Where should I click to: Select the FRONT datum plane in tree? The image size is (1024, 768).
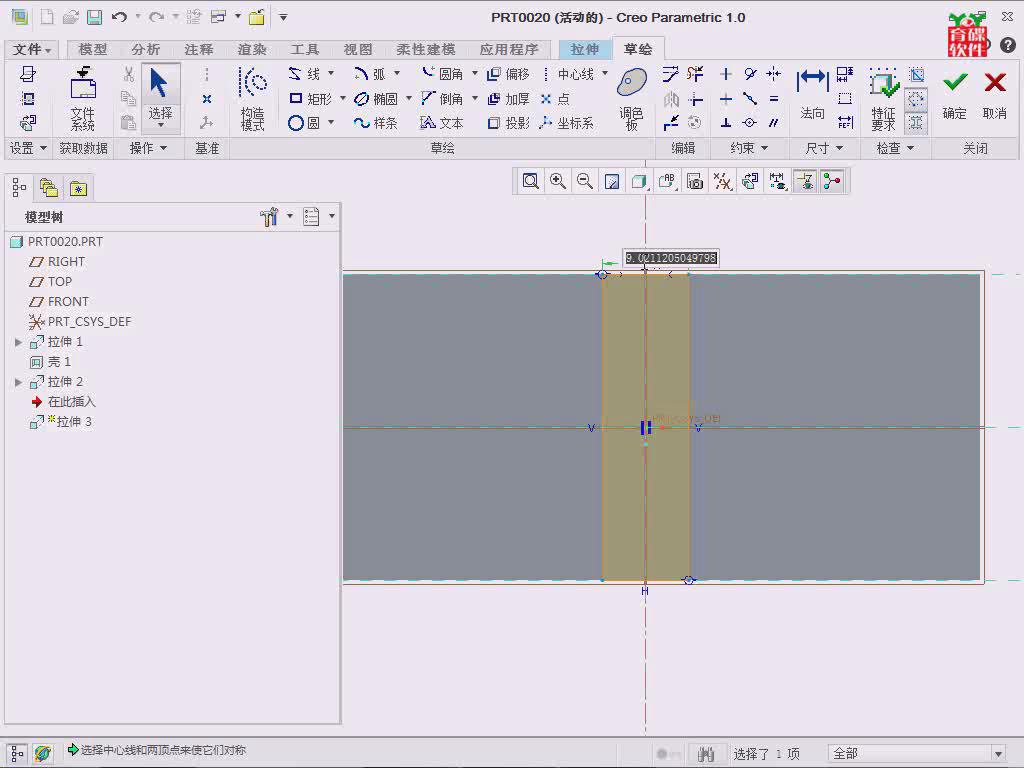(59, 302)
